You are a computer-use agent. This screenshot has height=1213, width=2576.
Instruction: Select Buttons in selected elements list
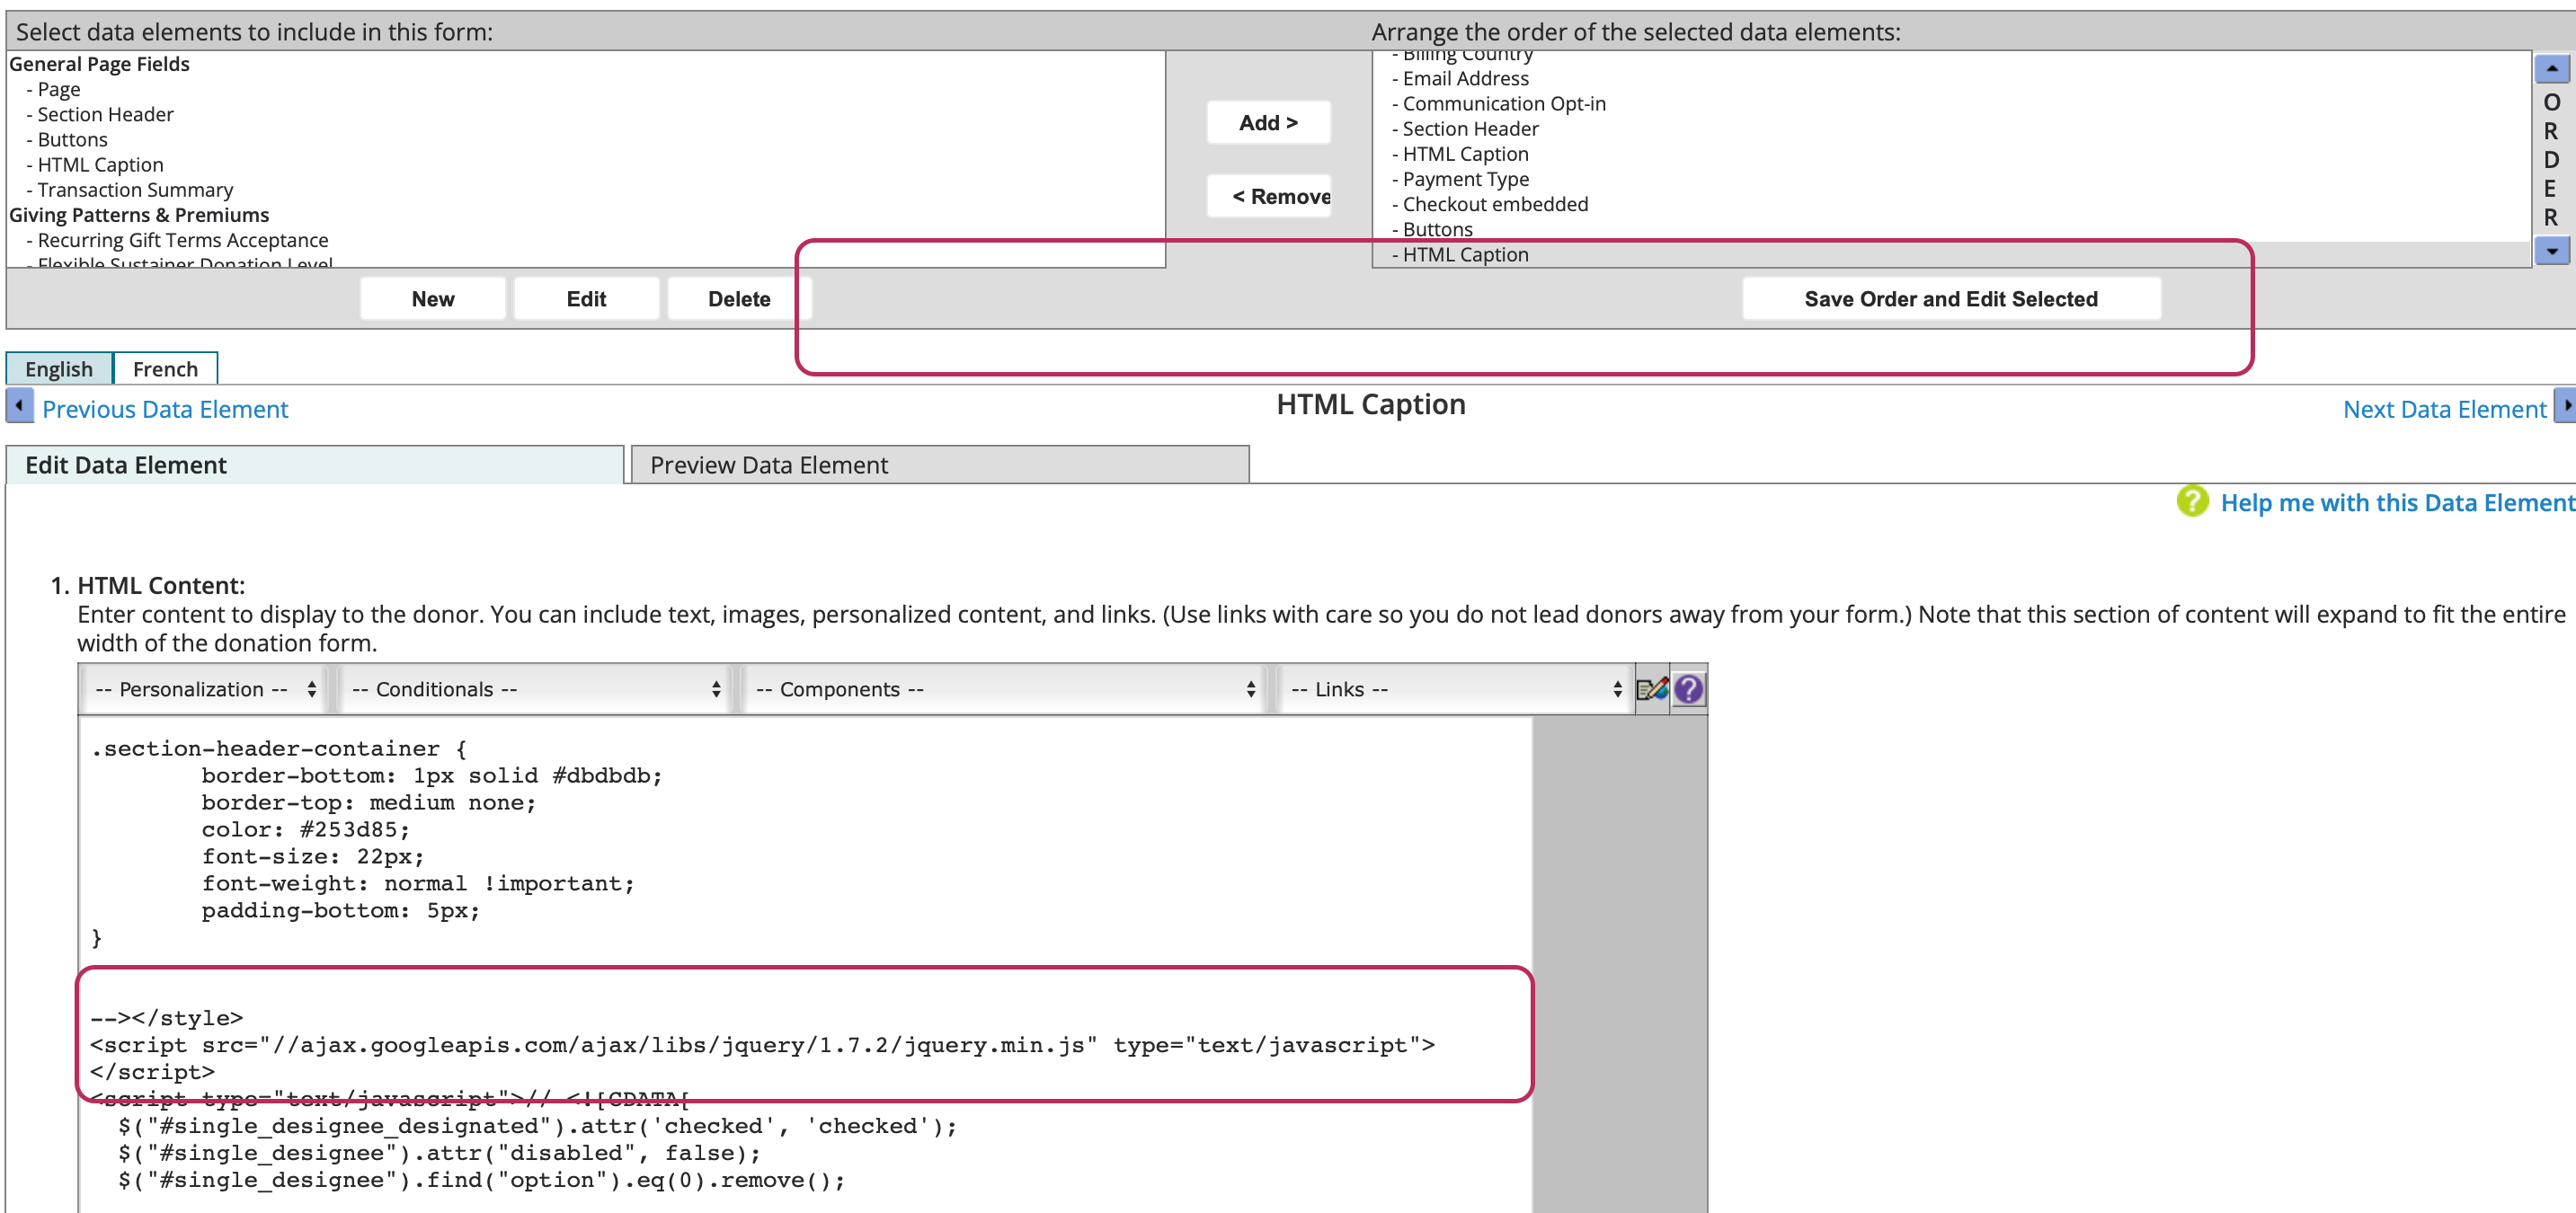pos(1437,229)
